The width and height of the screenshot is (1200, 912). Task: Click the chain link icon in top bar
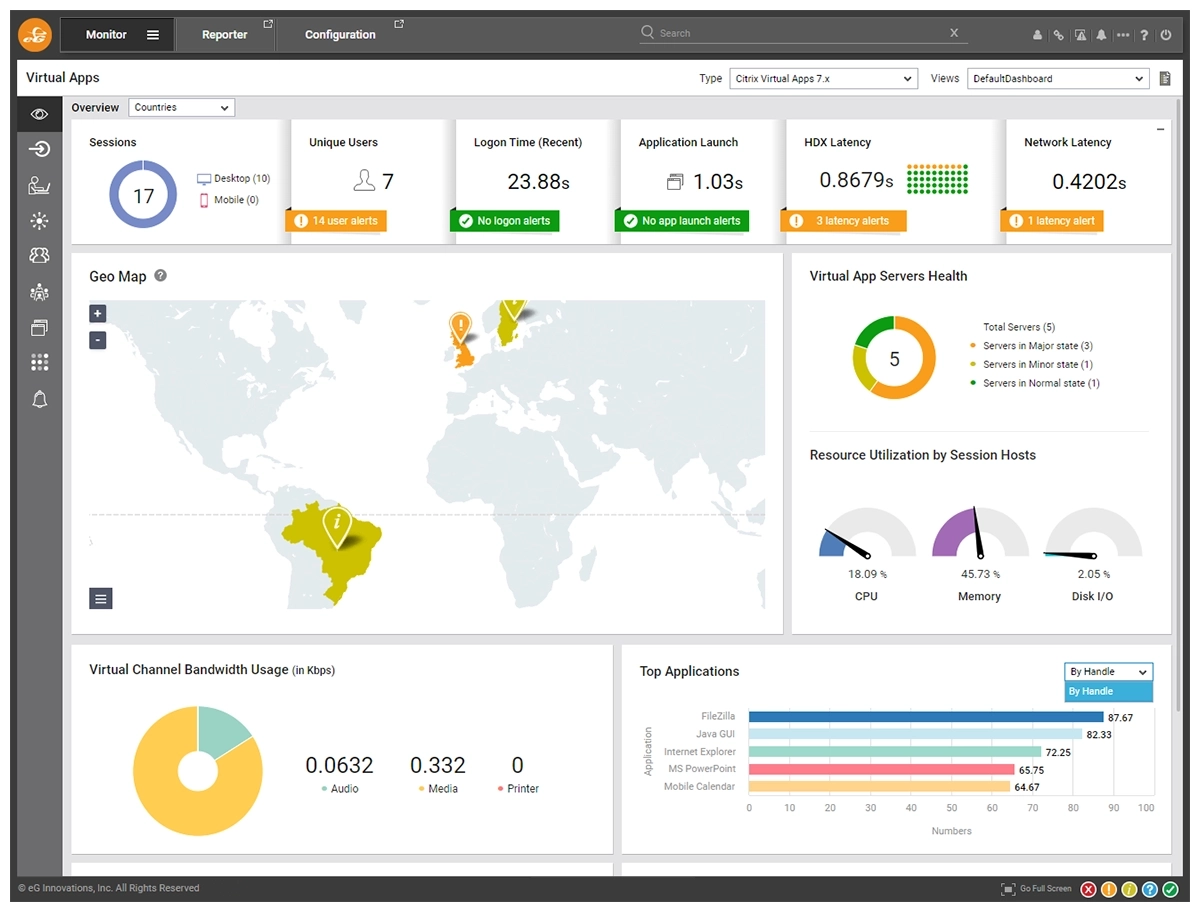(1058, 35)
